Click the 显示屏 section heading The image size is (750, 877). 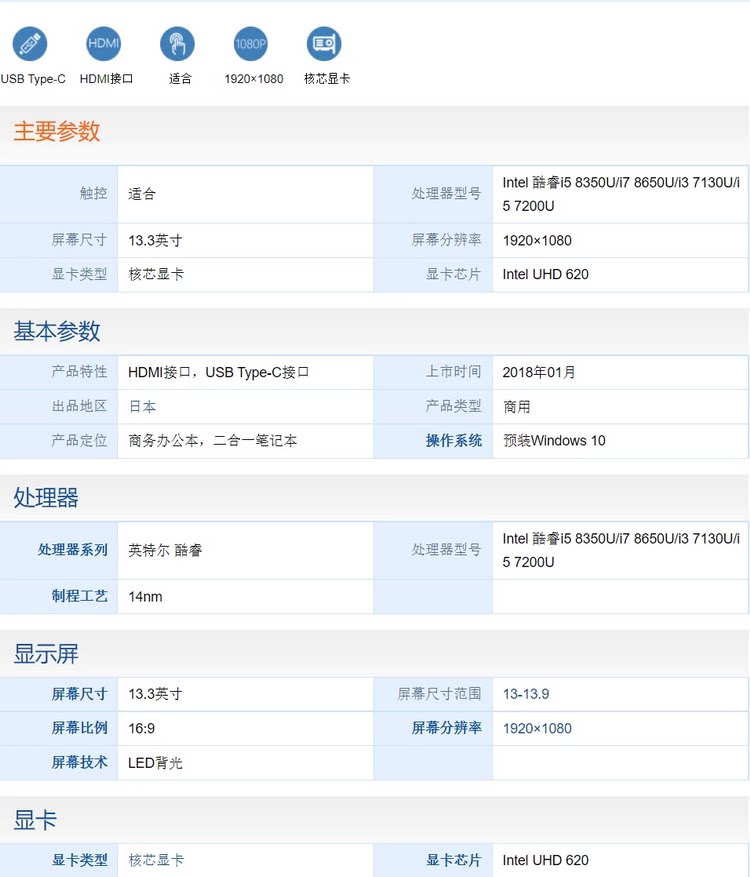point(46,653)
